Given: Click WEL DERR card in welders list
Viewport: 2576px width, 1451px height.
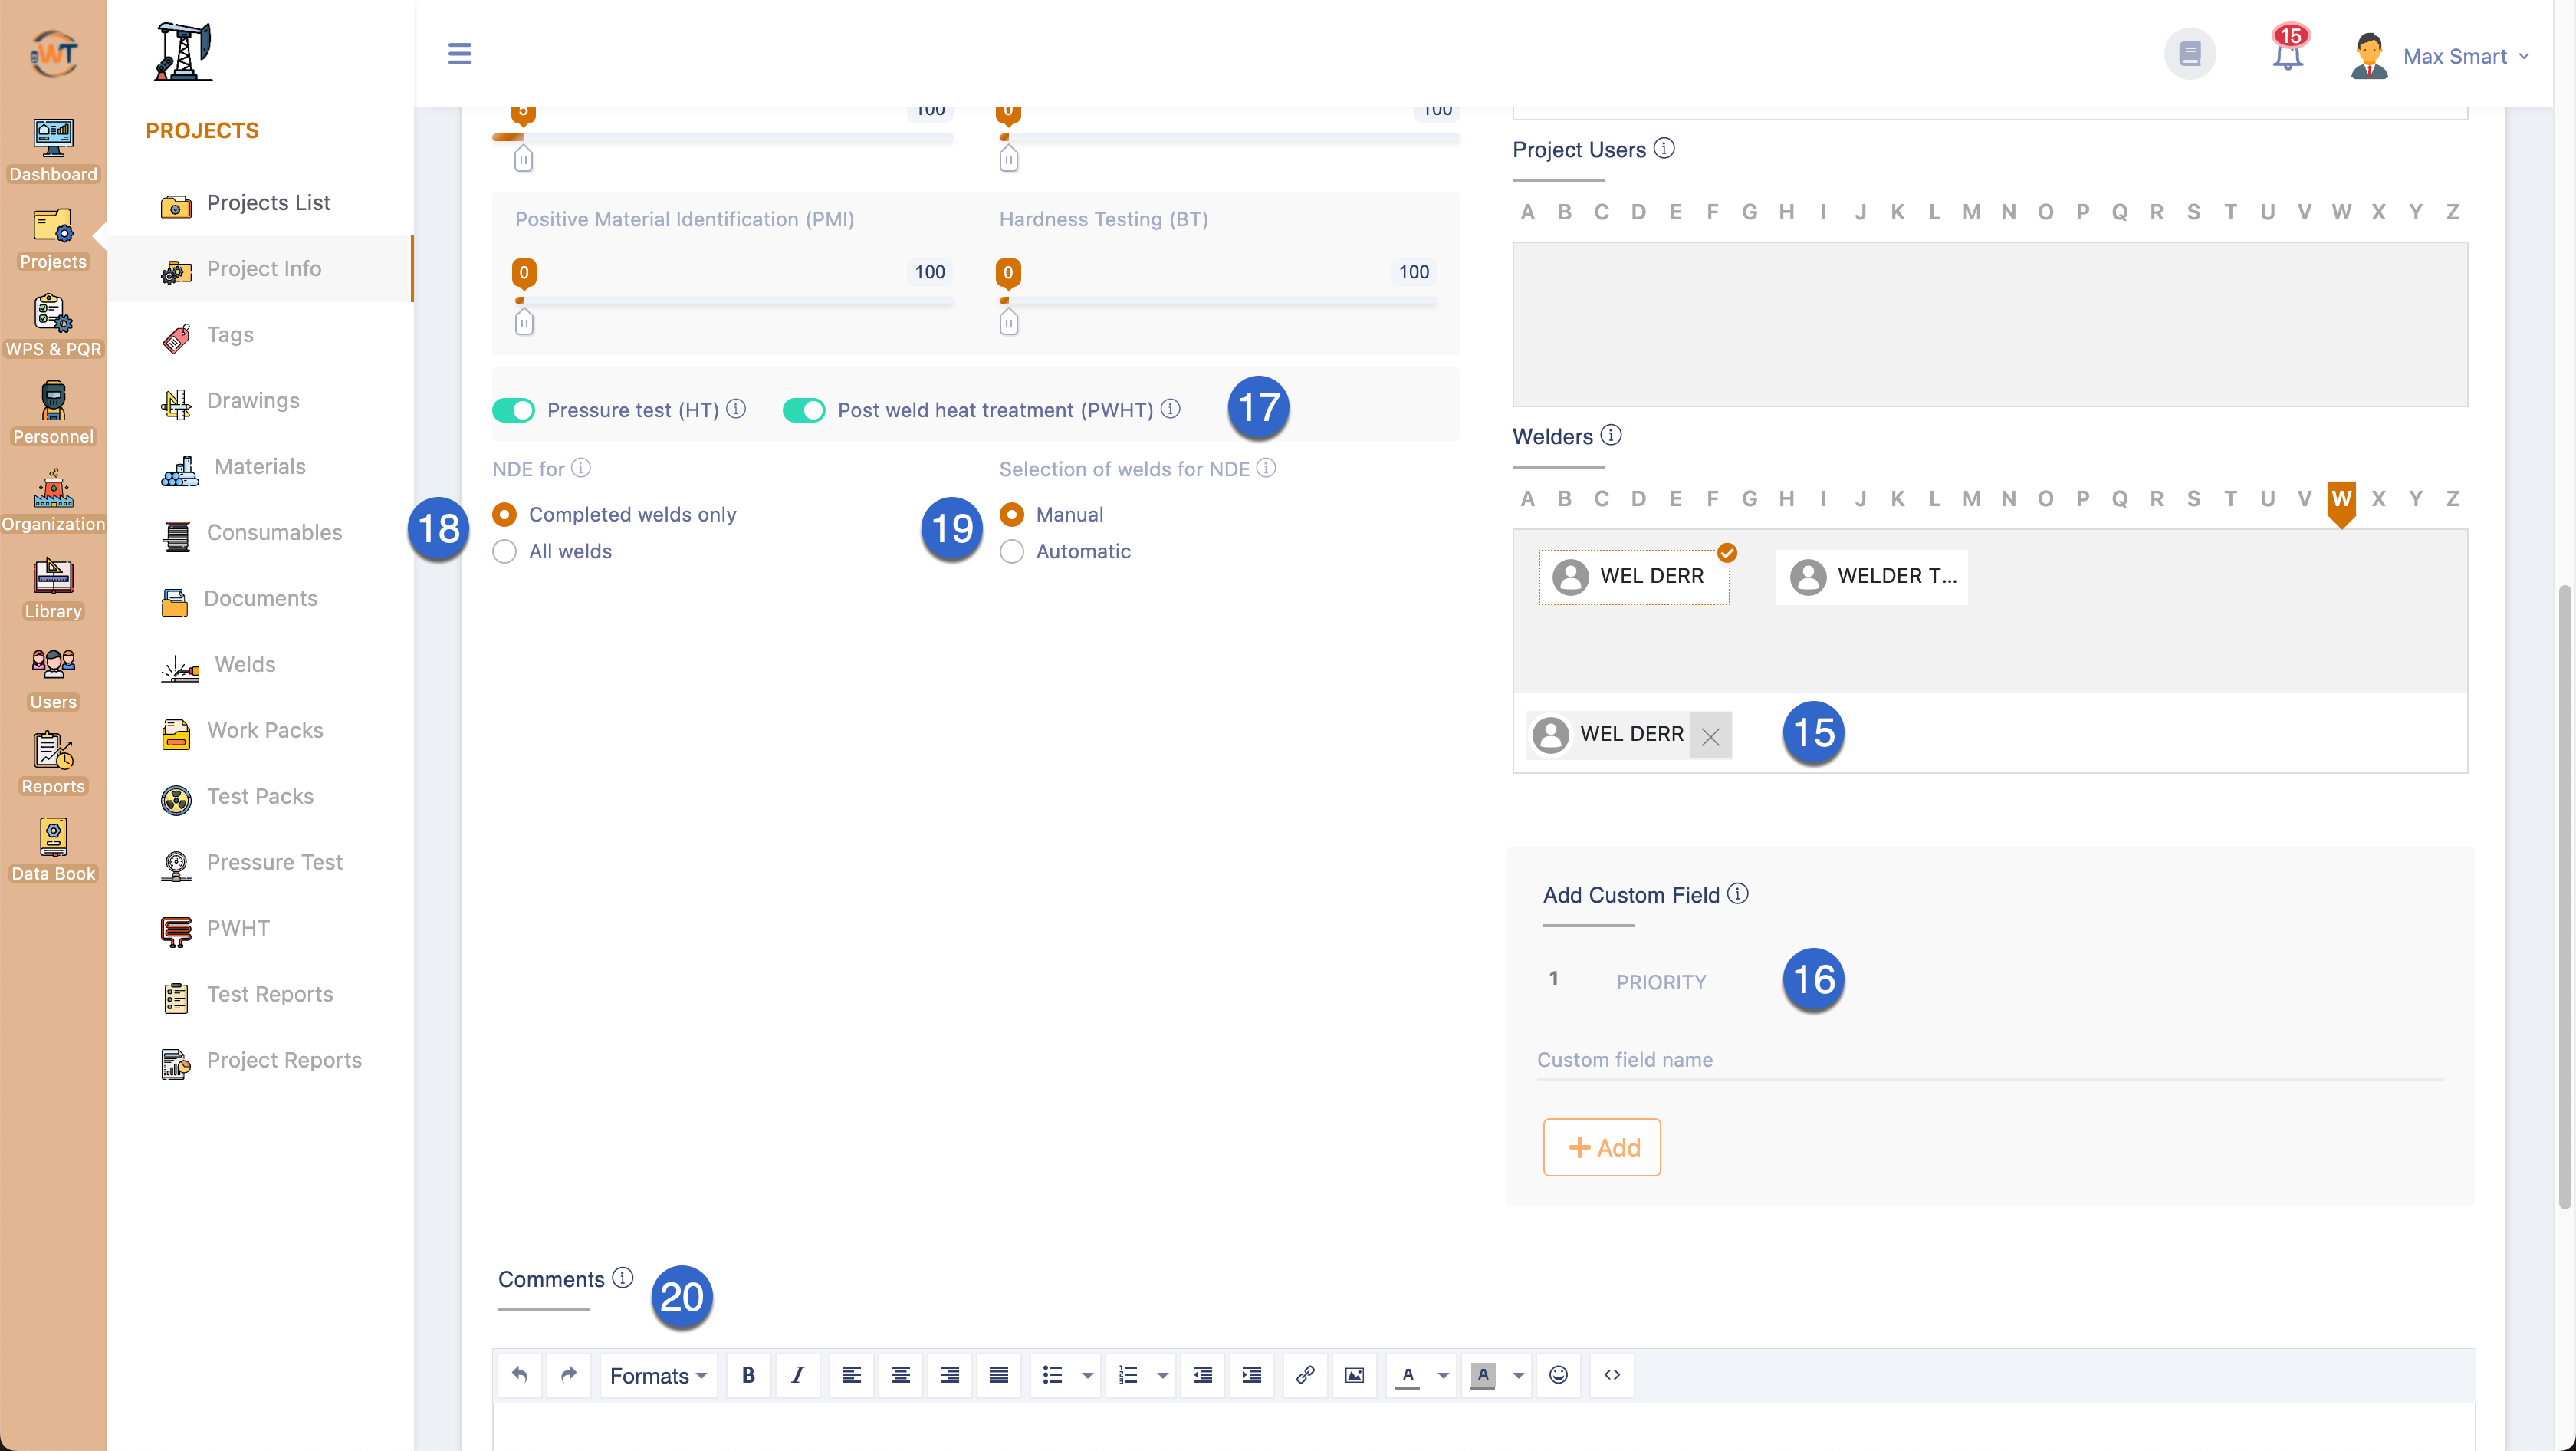Looking at the screenshot, I should 1634,576.
